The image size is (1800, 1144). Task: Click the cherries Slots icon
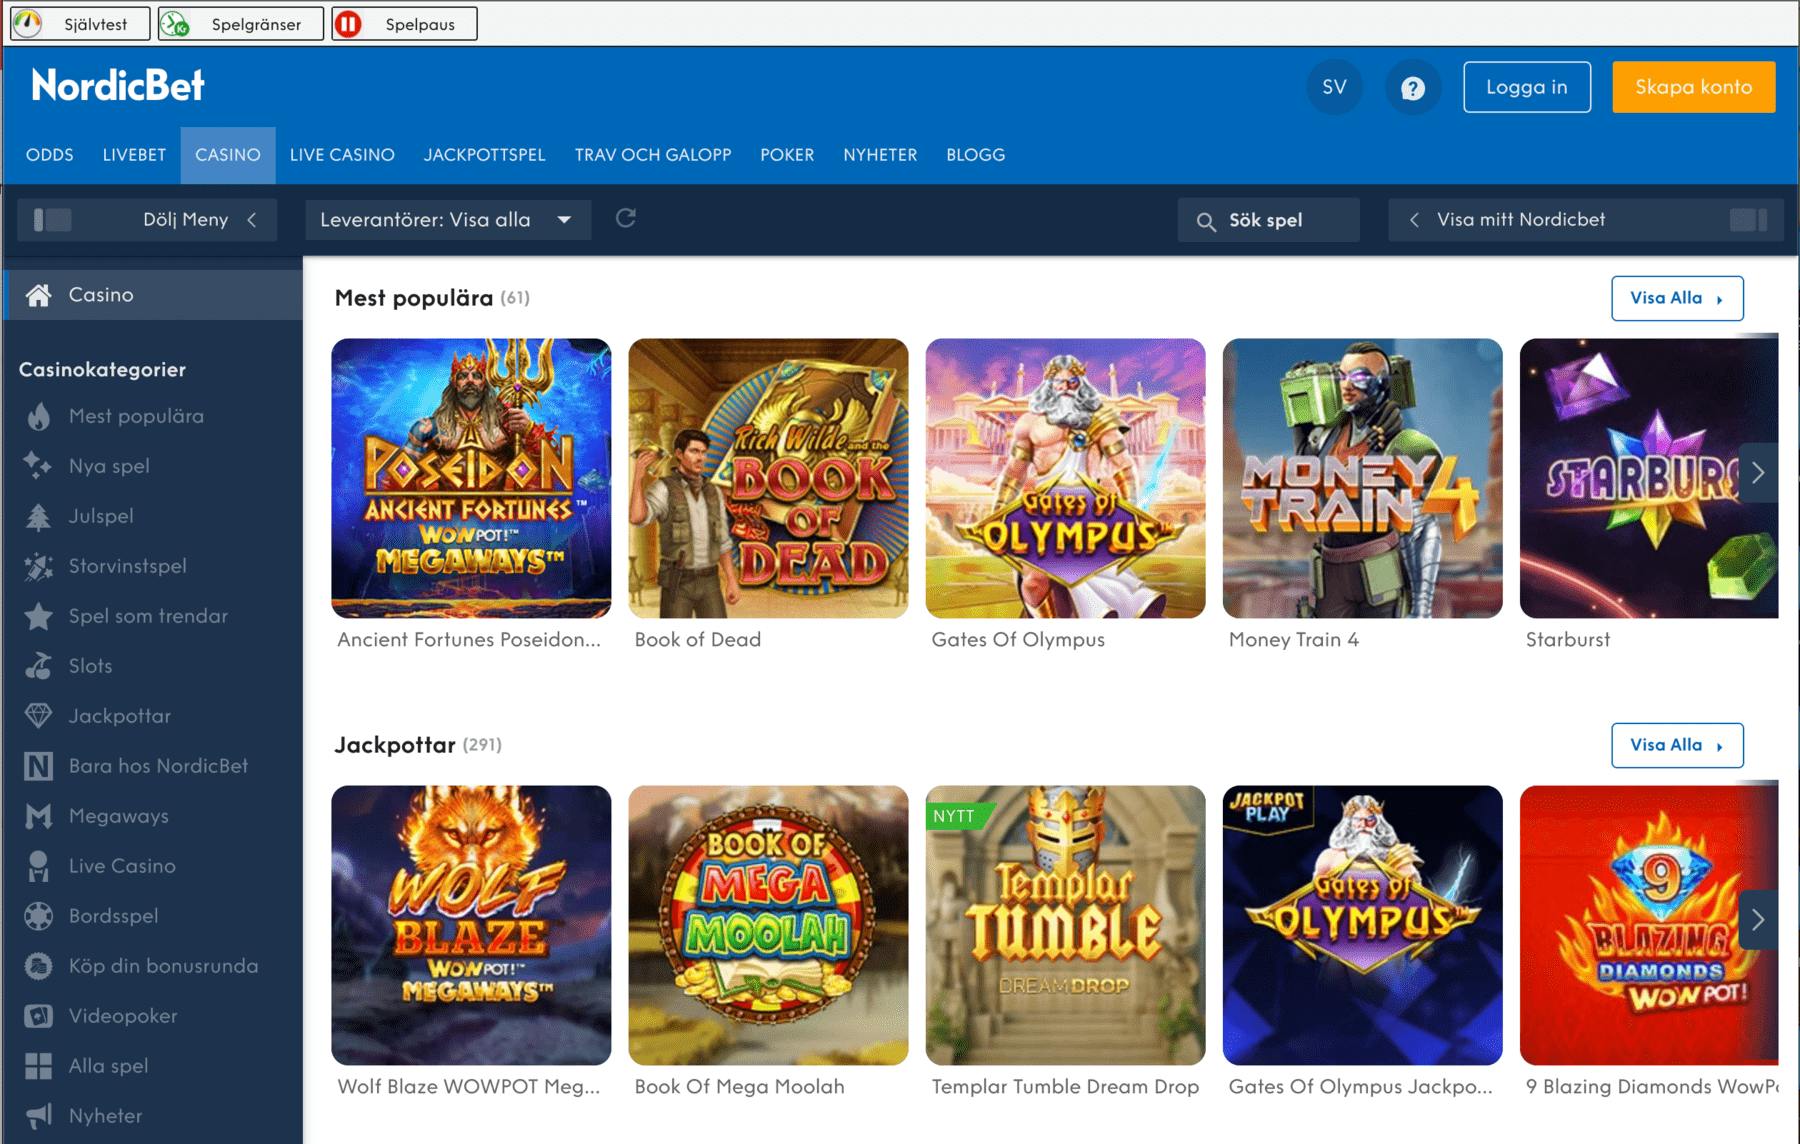39,666
